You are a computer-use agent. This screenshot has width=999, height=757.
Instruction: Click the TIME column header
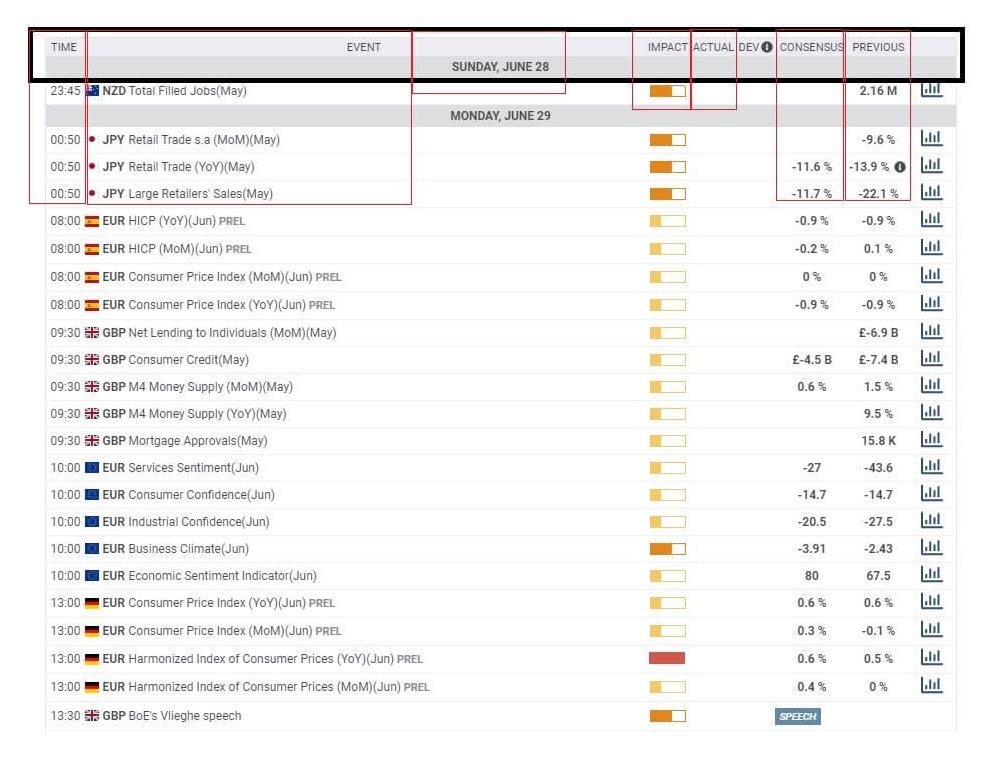[64, 47]
